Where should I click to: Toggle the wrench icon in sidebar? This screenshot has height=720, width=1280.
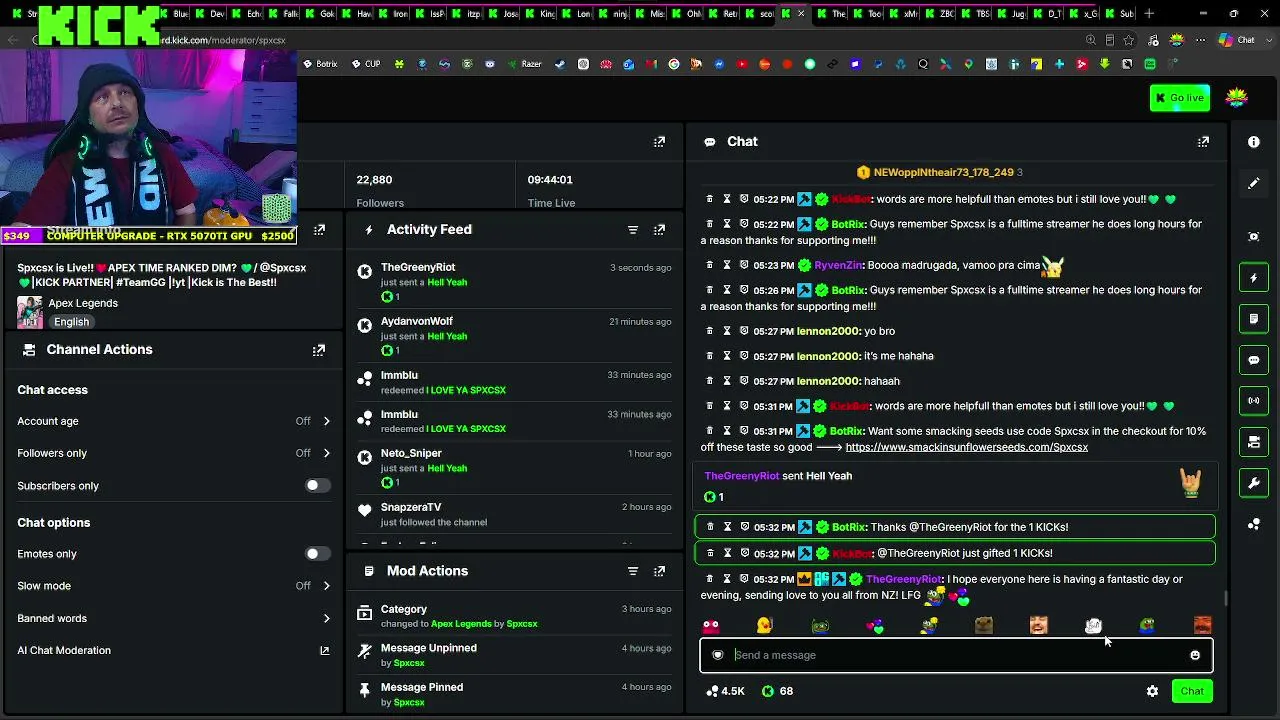click(x=1254, y=483)
